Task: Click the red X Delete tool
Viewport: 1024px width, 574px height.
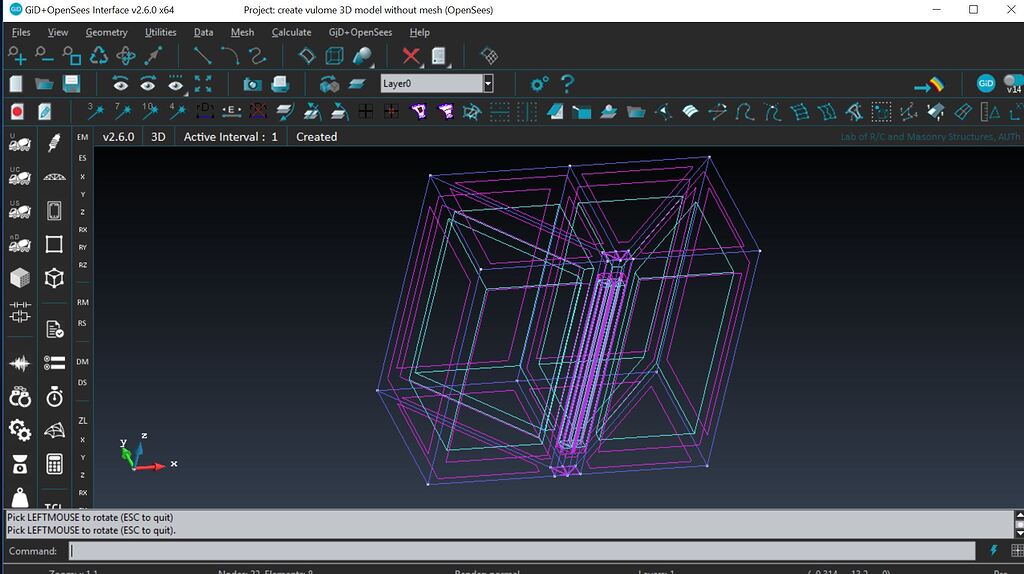Action: (411, 56)
